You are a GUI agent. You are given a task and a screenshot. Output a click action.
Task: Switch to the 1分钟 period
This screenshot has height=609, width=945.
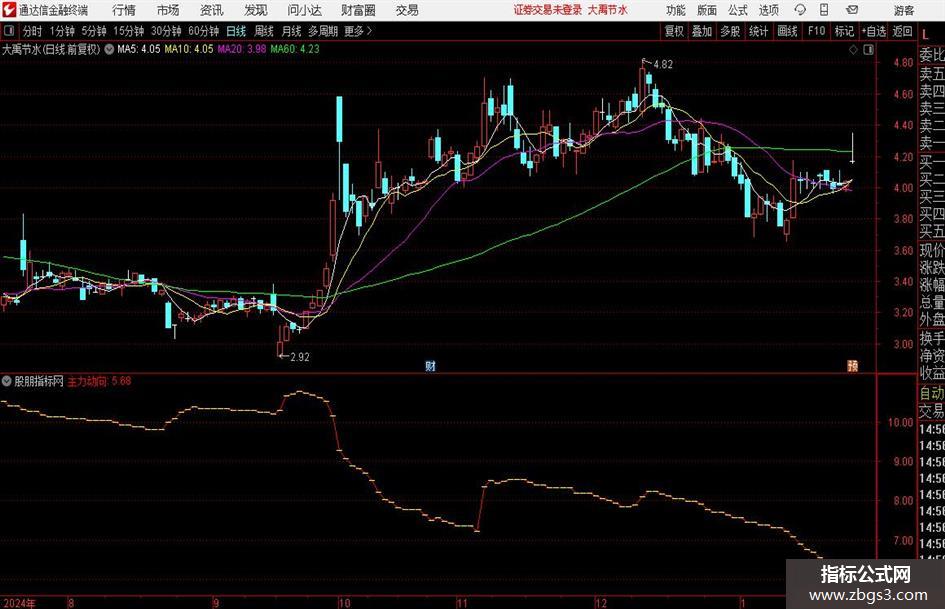coord(61,31)
